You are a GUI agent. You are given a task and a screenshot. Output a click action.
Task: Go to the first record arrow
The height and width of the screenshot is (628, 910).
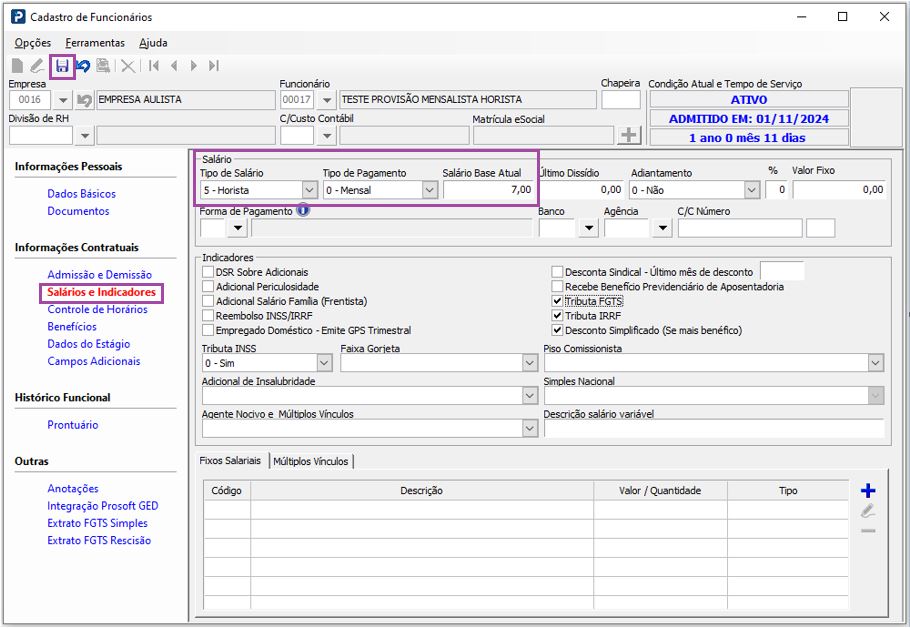(154, 66)
